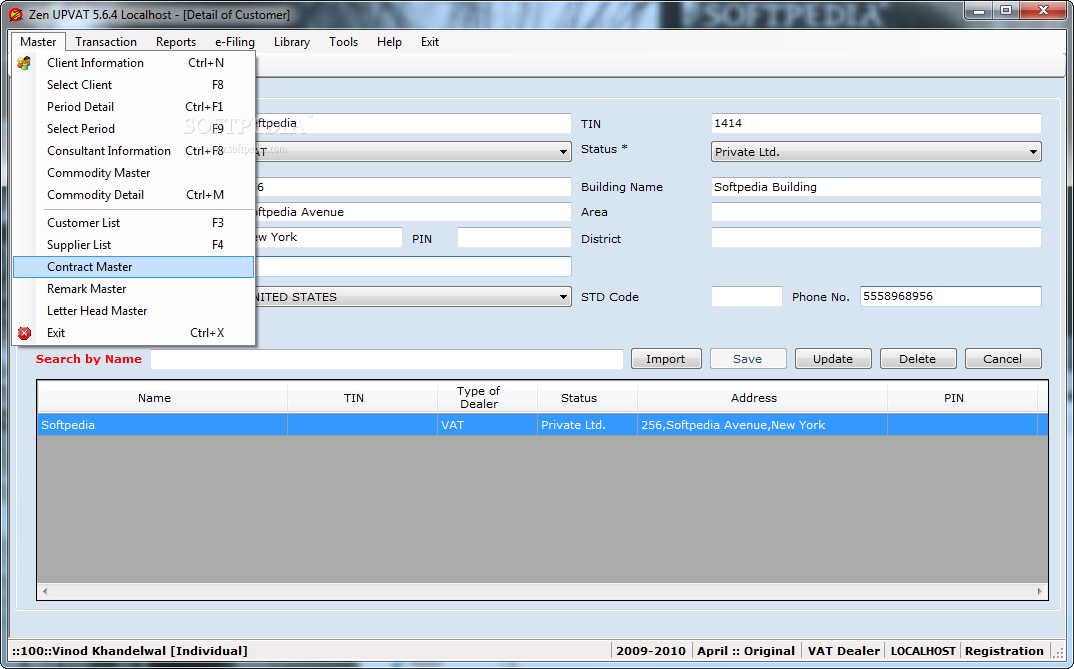
Task: Open the Master menu
Action: pos(38,42)
